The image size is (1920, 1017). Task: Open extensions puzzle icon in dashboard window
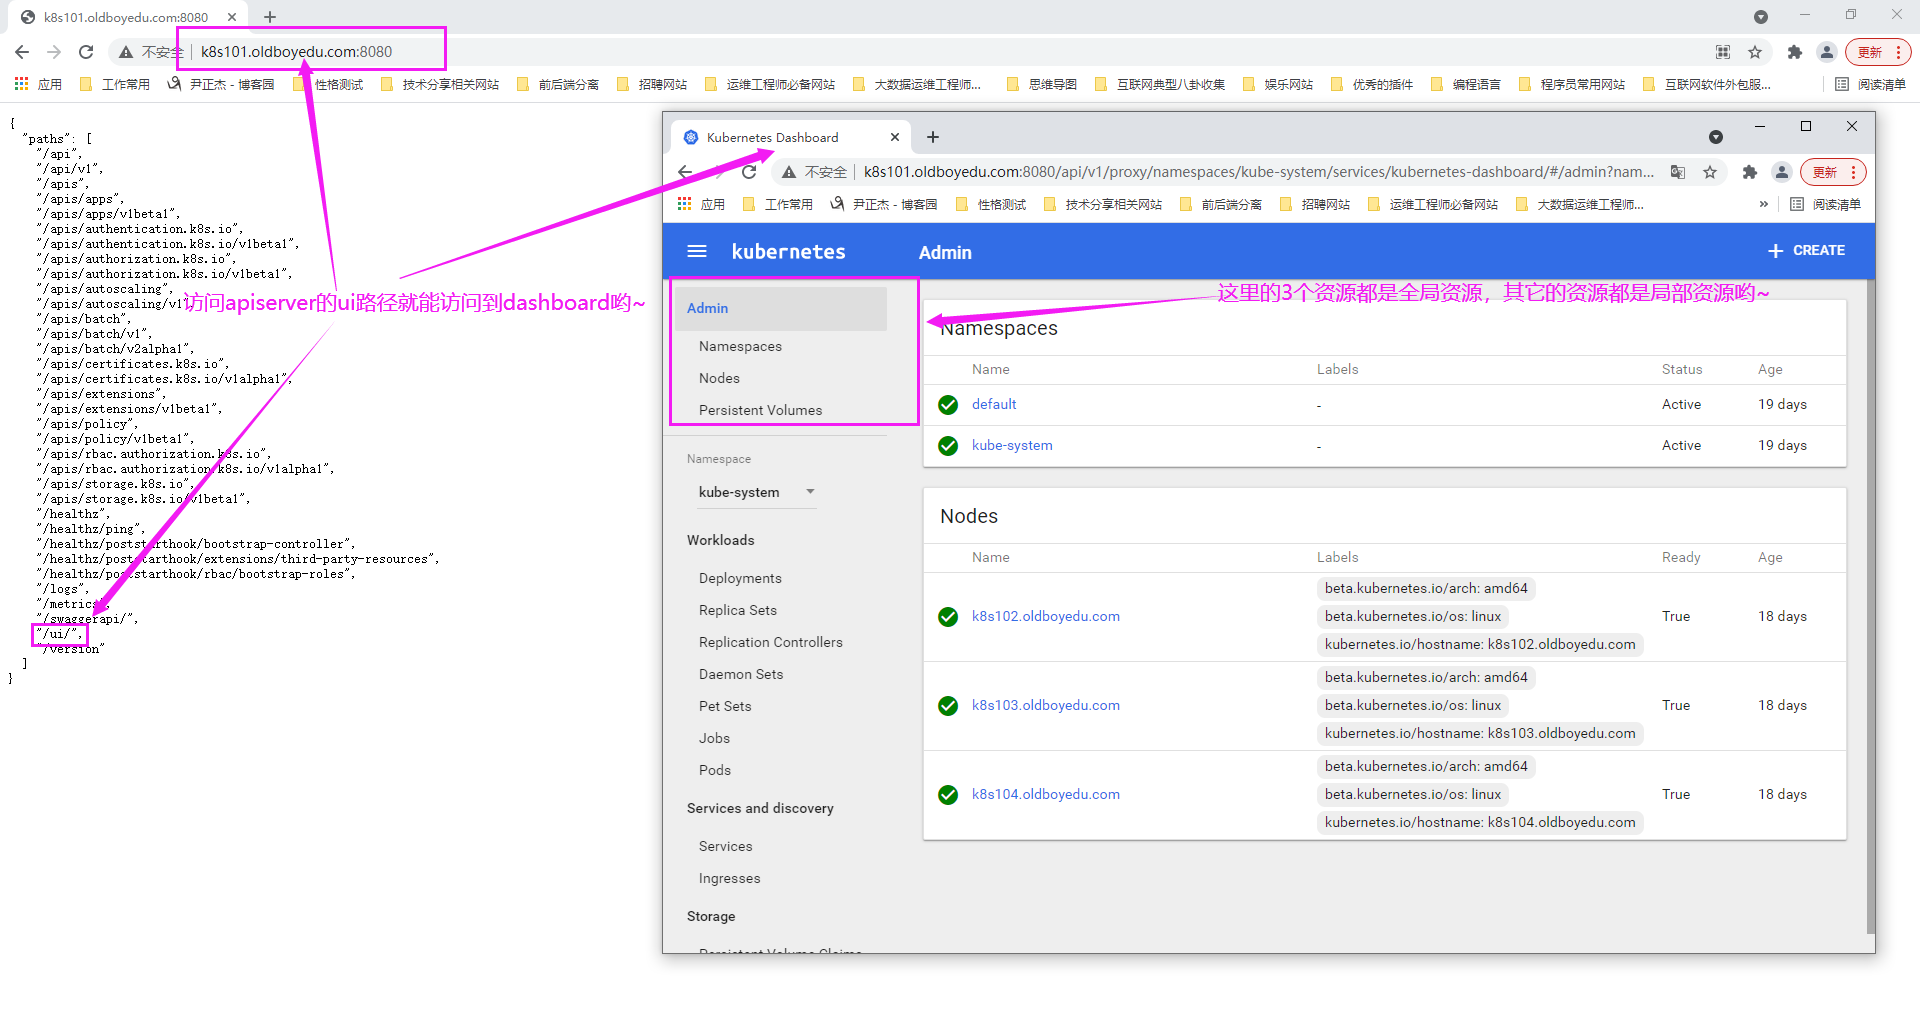pos(1749,172)
